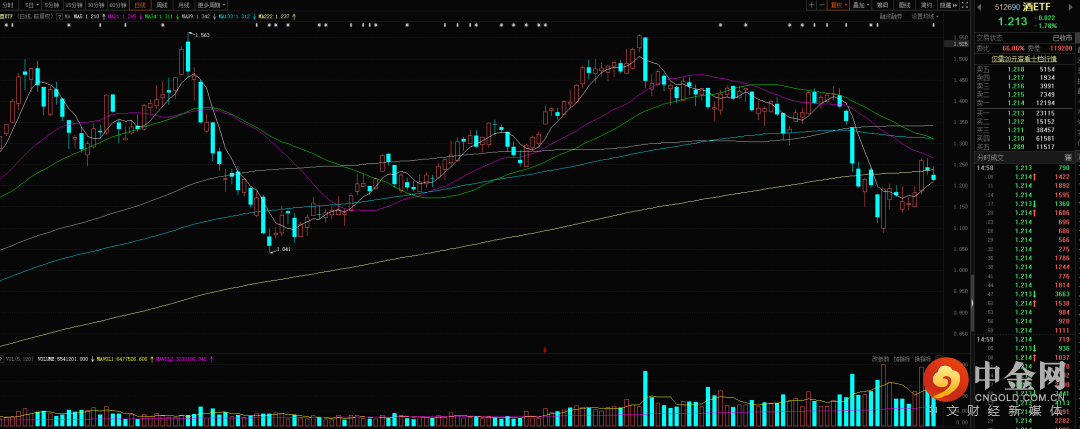Open details from the 分时成交 corner icon
This screenshot has width=1080, height=429.
[x=1068, y=158]
